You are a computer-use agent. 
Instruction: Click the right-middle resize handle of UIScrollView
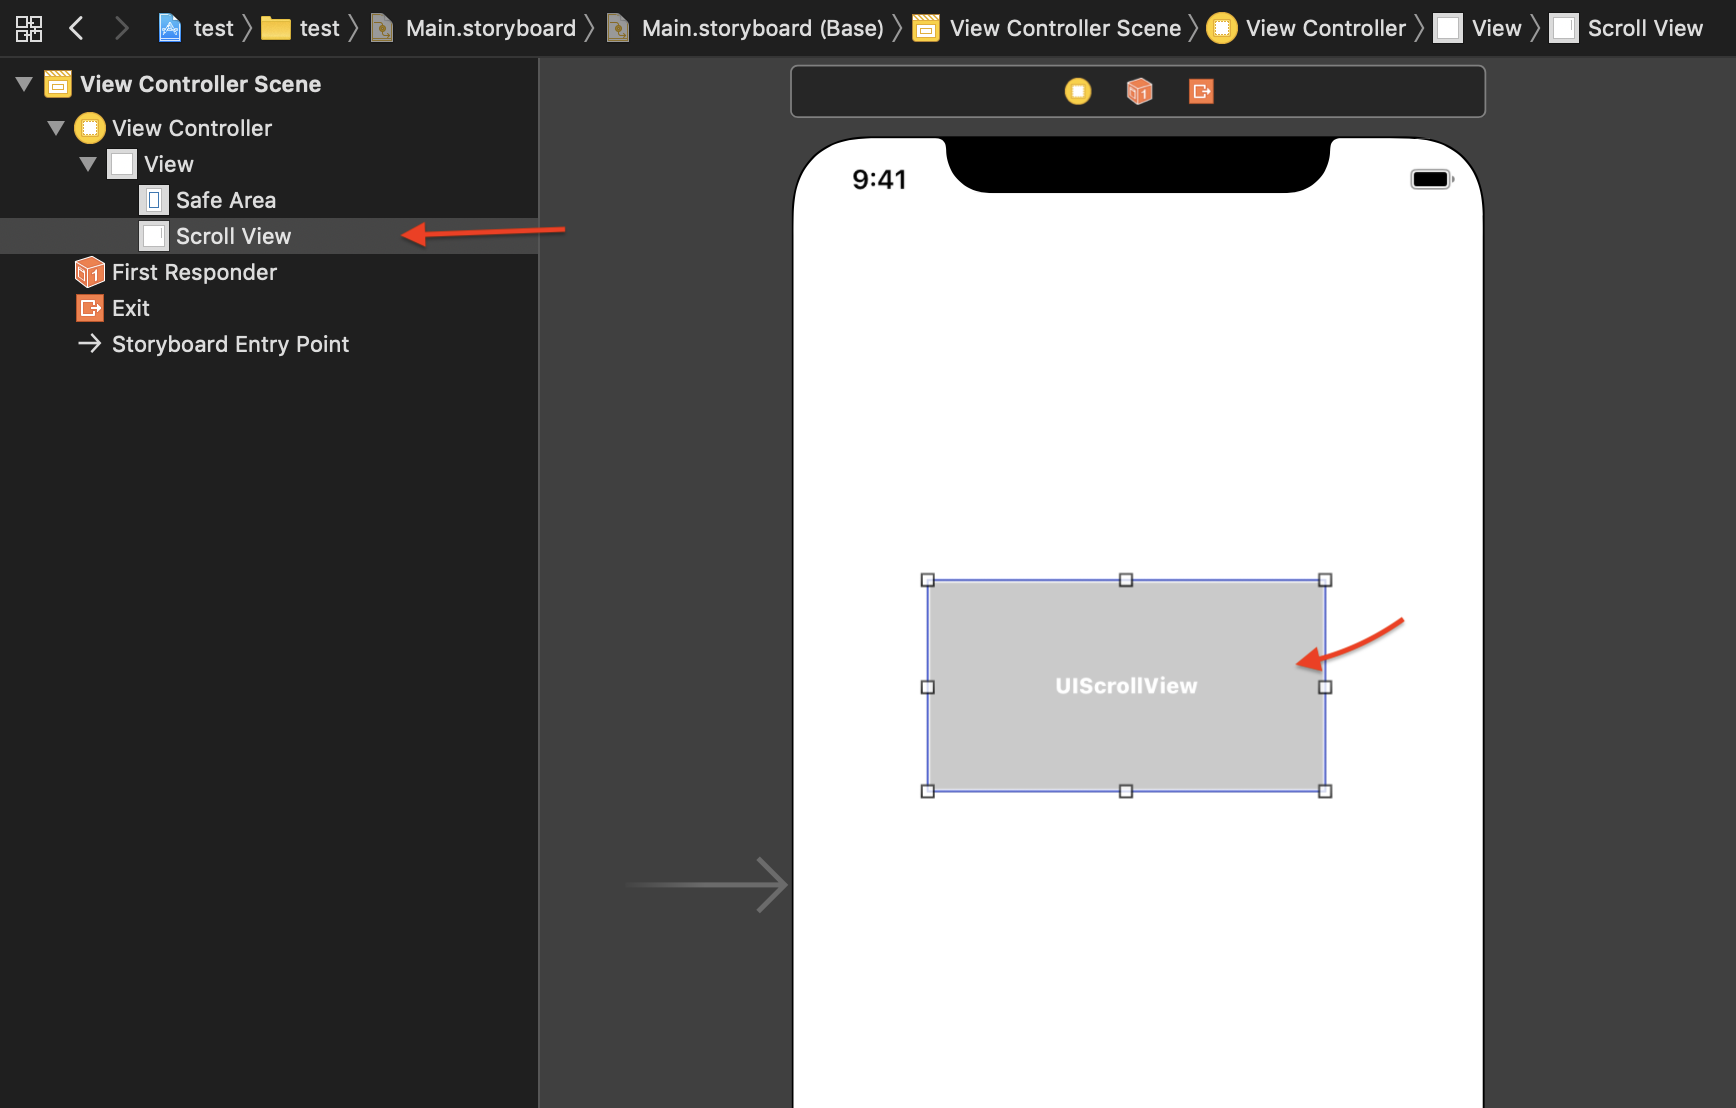[1325, 687]
